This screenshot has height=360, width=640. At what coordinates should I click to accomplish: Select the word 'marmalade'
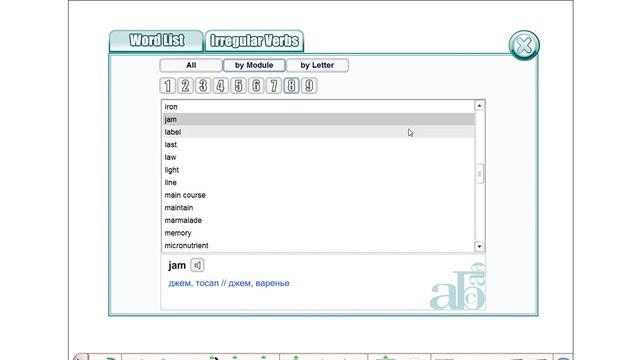pyautogui.click(x=318, y=221)
